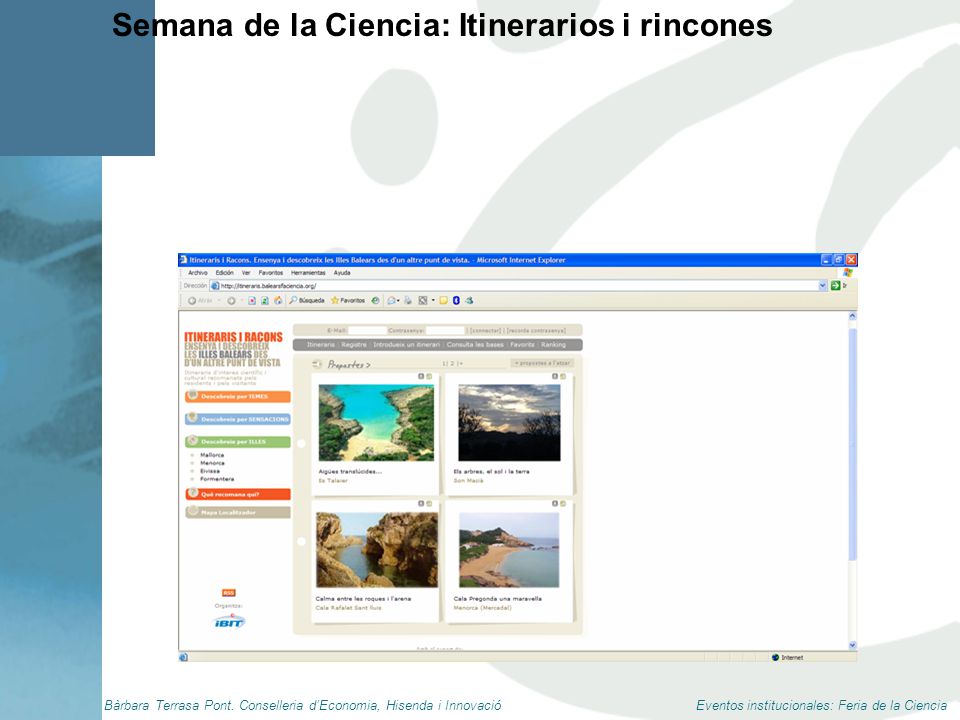960x720 pixels.
Task: Go to the home page icon
Action: [x=278, y=301]
